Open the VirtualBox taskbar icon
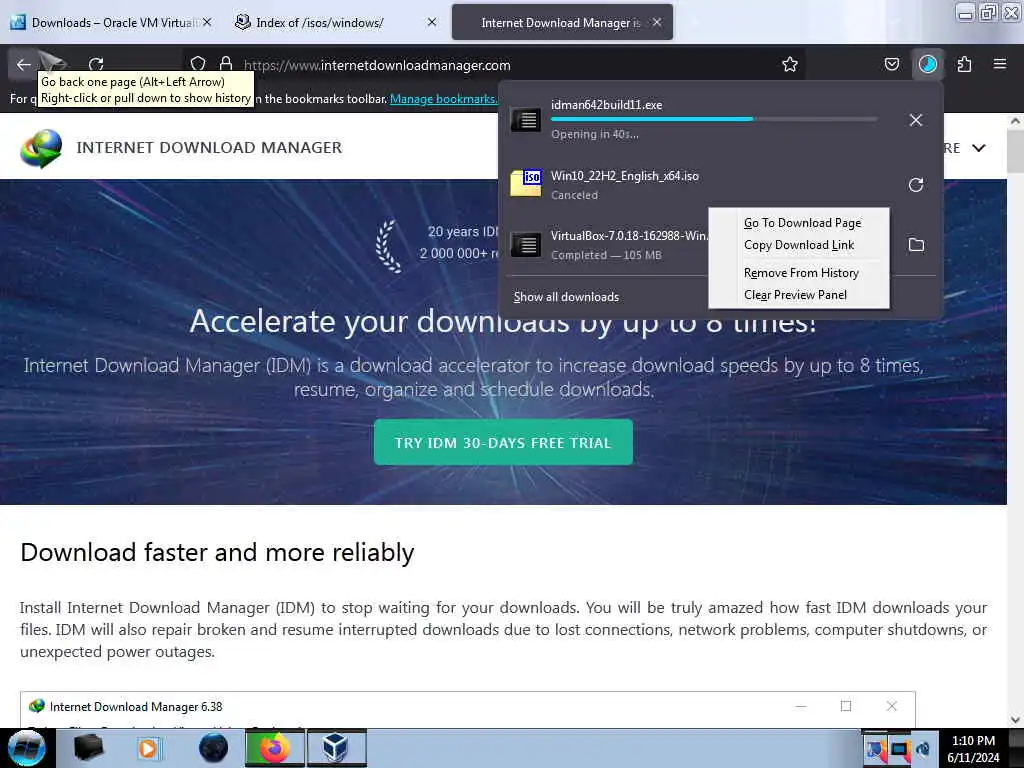Screen dimensions: 1024x768 [335, 748]
